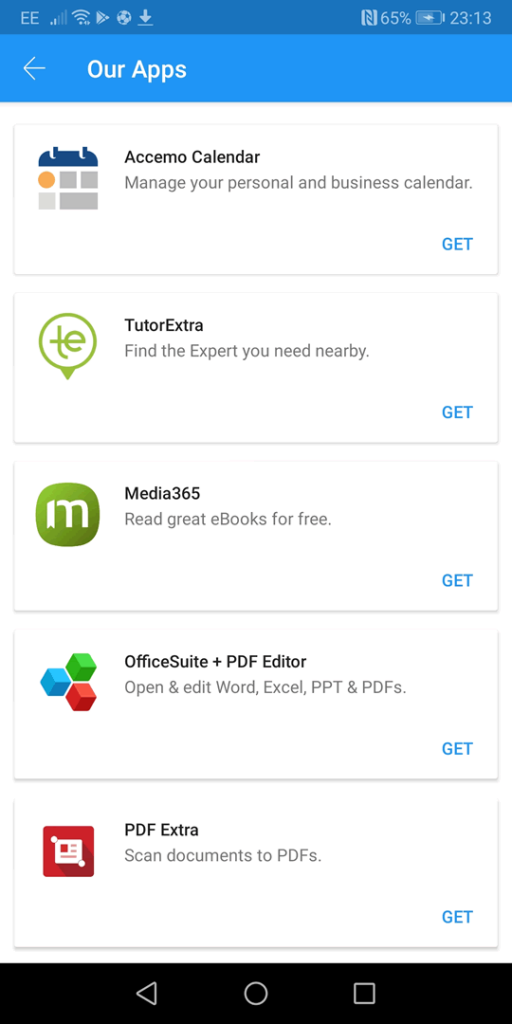Tap Android back navigation triangle
The height and width of the screenshot is (1024, 512).
tap(146, 993)
